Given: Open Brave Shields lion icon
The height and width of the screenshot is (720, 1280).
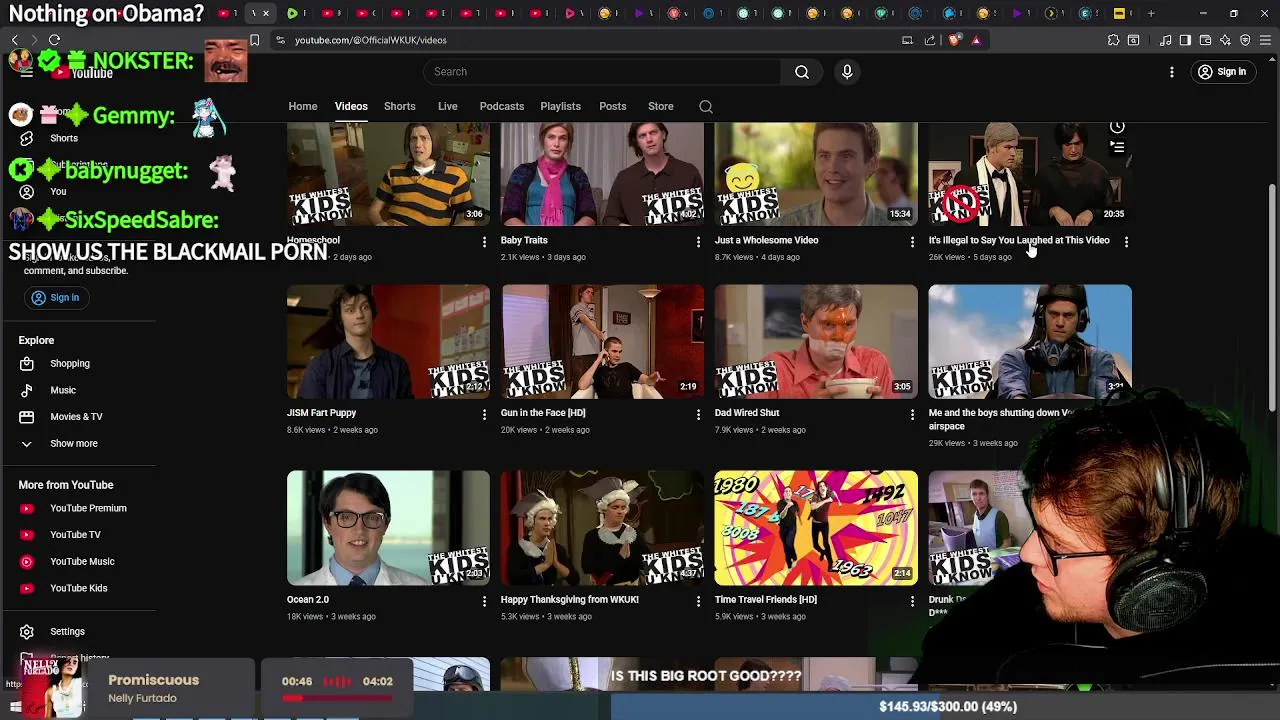Looking at the screenshot, I should [x=954, y=40].
